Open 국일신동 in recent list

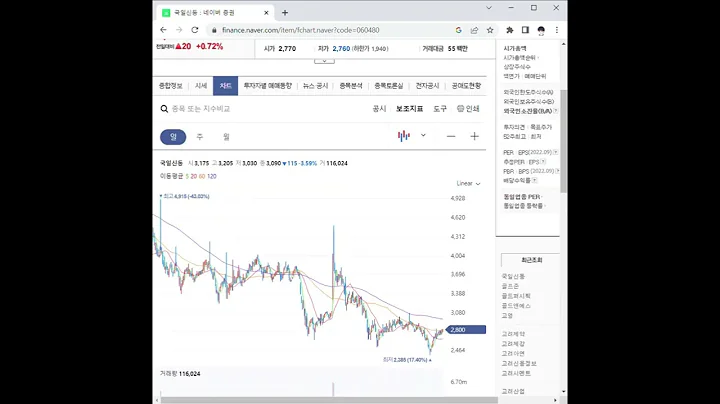[513, 276]
